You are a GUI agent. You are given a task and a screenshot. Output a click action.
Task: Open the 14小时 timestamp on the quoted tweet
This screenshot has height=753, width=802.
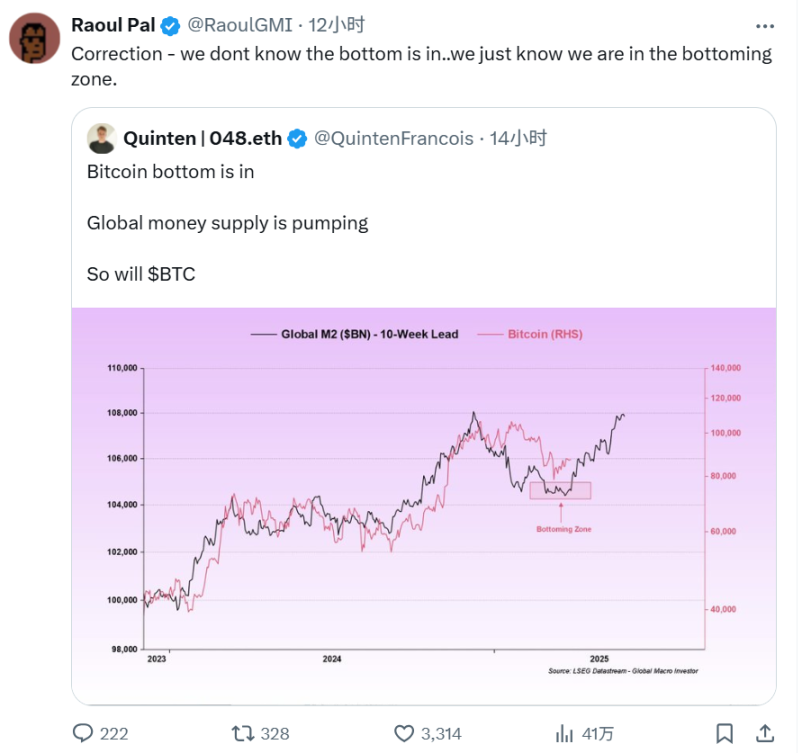[x=520, y=139]
